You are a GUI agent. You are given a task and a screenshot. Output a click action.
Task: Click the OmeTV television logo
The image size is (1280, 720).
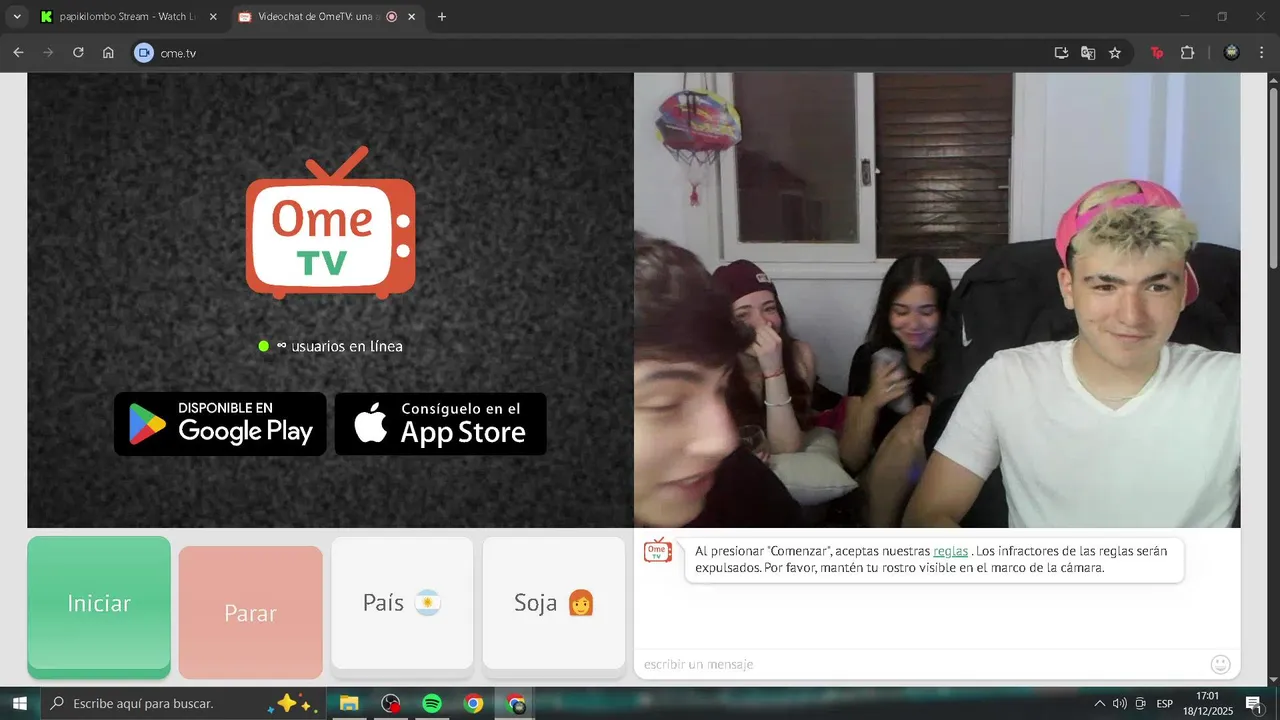330,222
